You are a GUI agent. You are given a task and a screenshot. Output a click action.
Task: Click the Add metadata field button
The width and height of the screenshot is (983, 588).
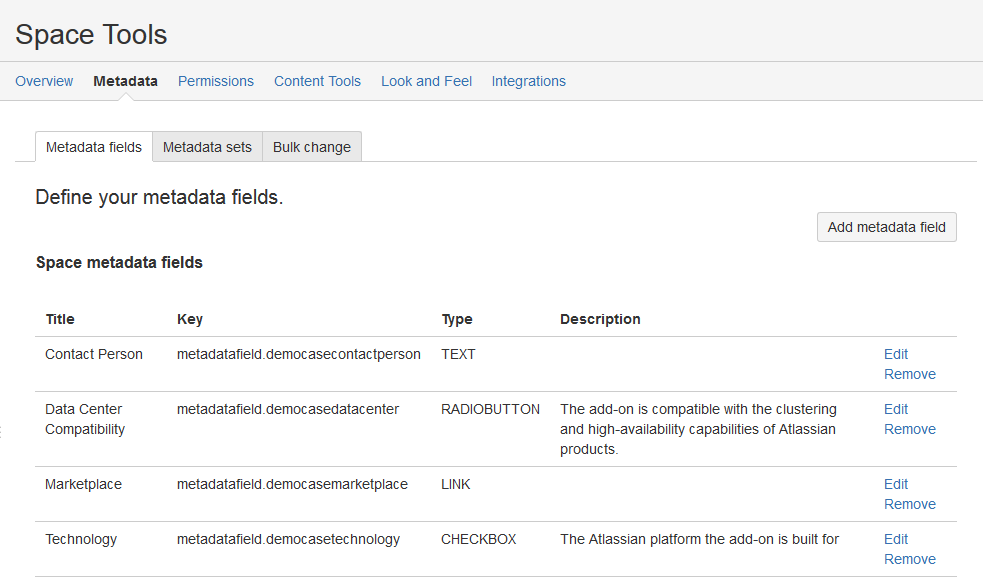(886, 227)
